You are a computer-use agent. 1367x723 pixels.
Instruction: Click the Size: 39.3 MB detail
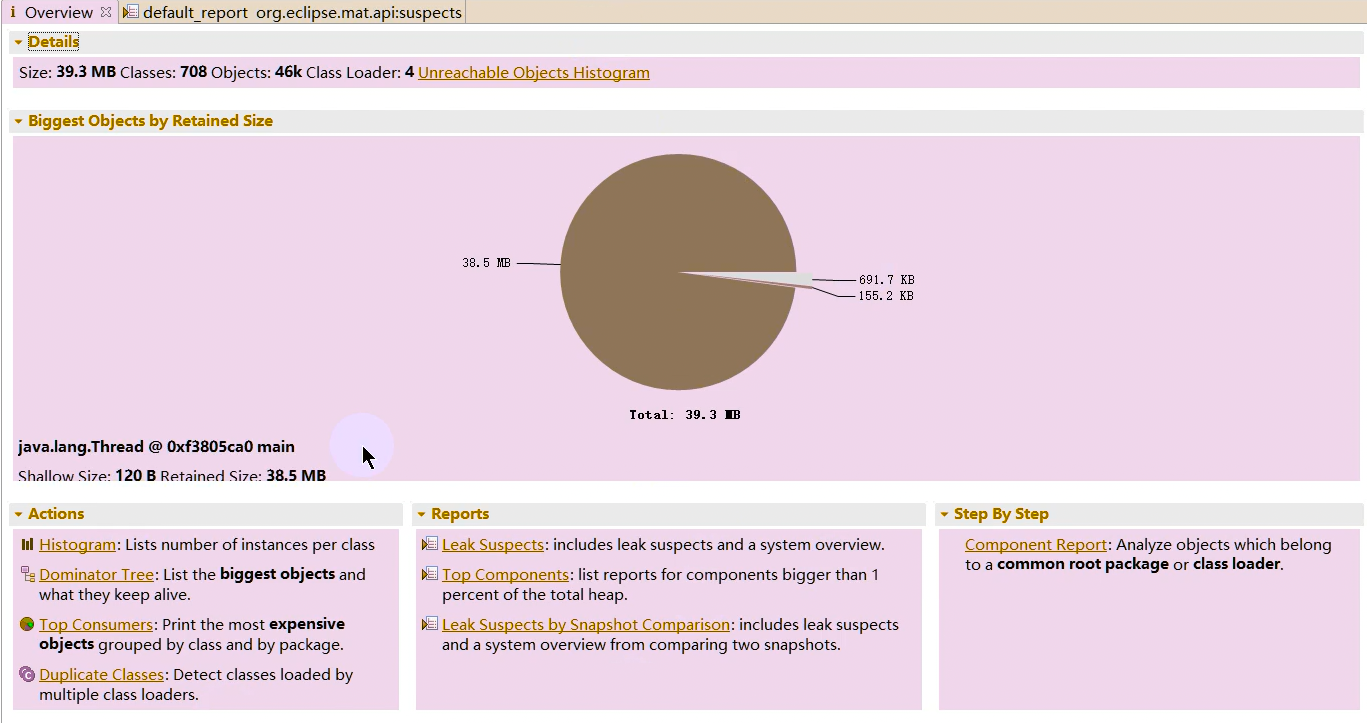67,73
